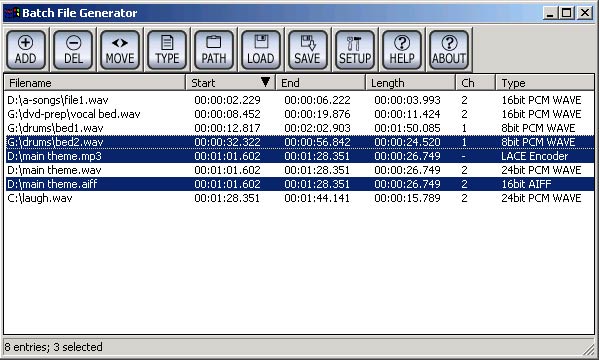Viewport: 599px width, 360px height.
Task: Select the D:\a-songs\file1.wav row
Action: point(300,100)
